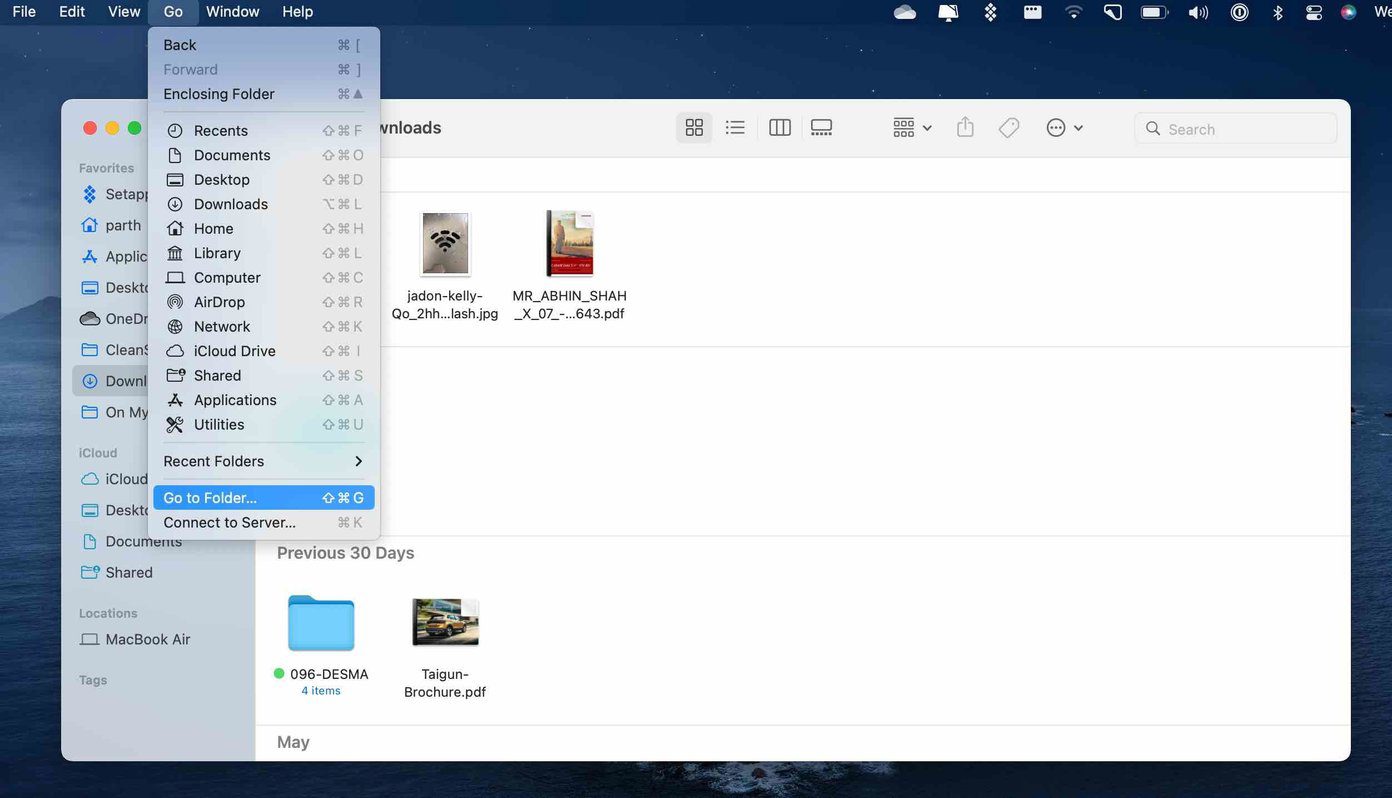Image resolution: width=1392 pixels, height=798 pixels.
Task: Switch to list view
Action: (x=735, y=128)
